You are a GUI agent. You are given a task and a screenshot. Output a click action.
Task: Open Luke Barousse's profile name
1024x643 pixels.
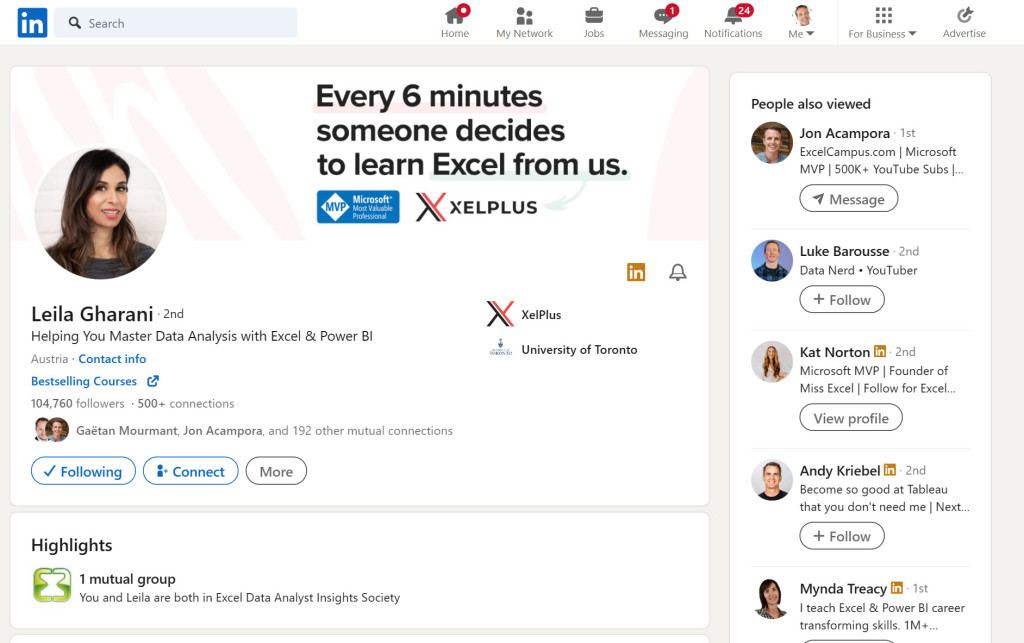point(844,251)
